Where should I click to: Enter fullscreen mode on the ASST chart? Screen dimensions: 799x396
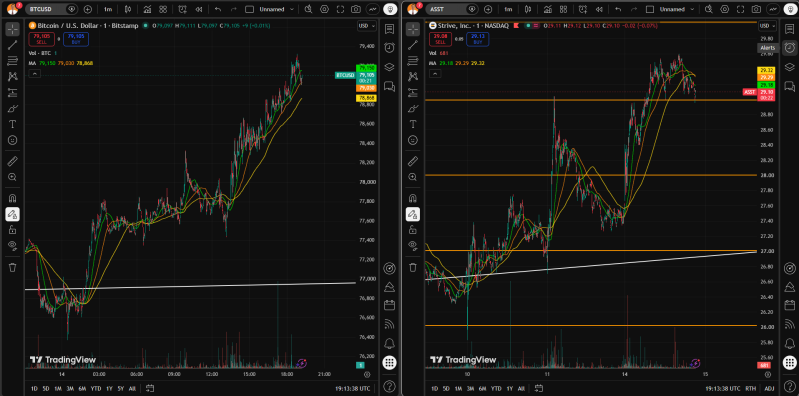pyautogui.click(x=741, y=9)
